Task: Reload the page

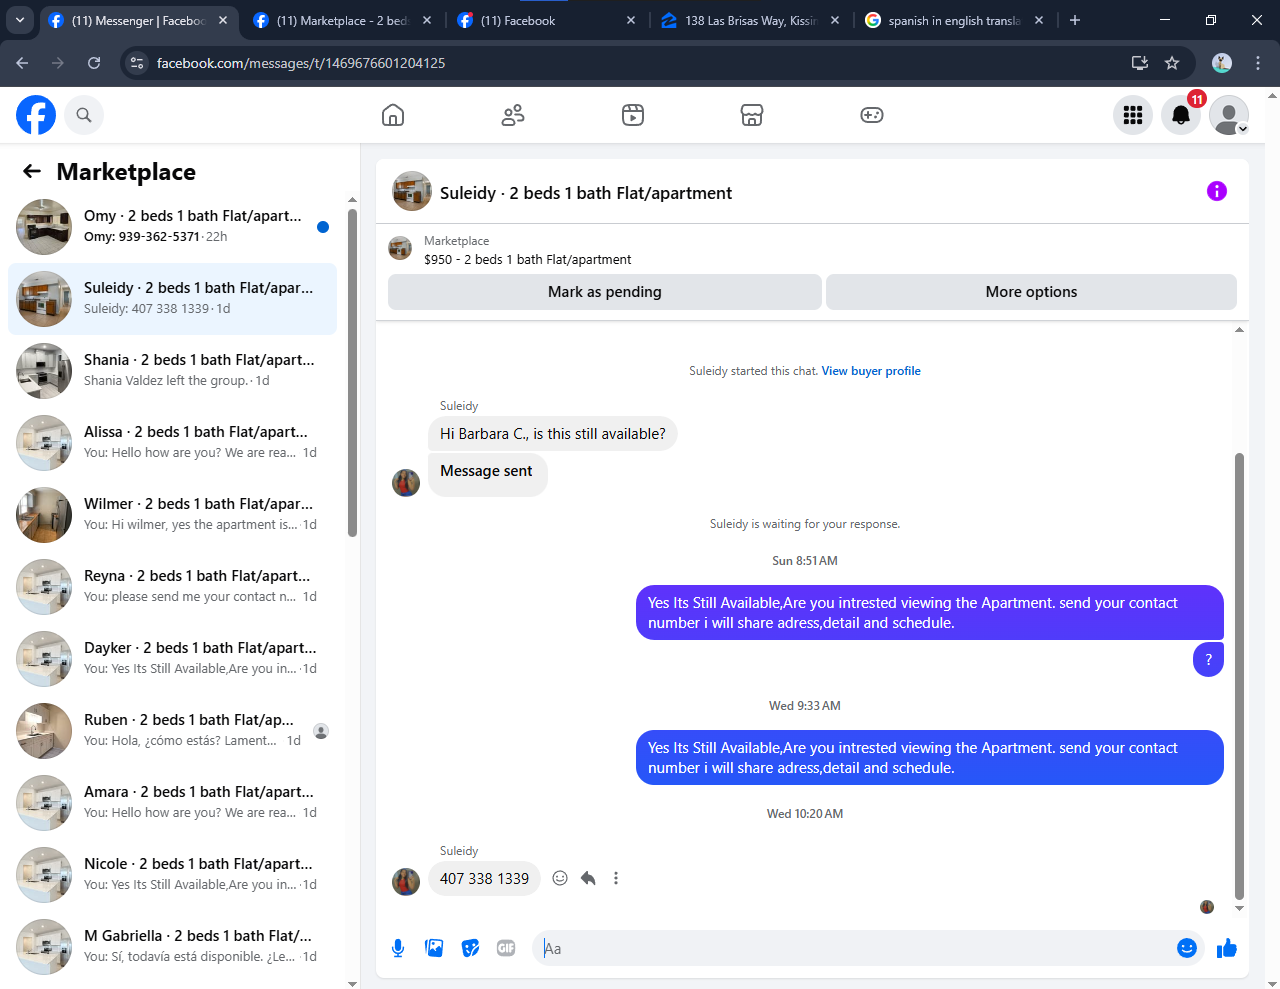Action: [94, 63]
